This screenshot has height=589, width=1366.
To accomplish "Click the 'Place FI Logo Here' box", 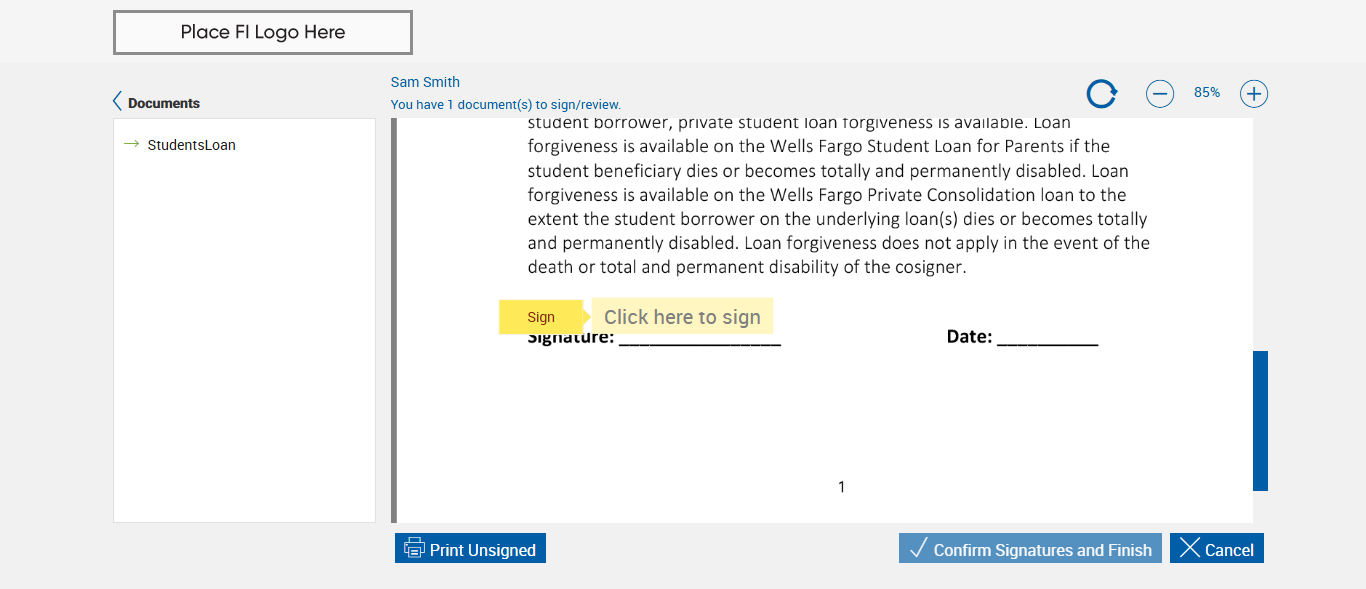I will click(263, 32).
